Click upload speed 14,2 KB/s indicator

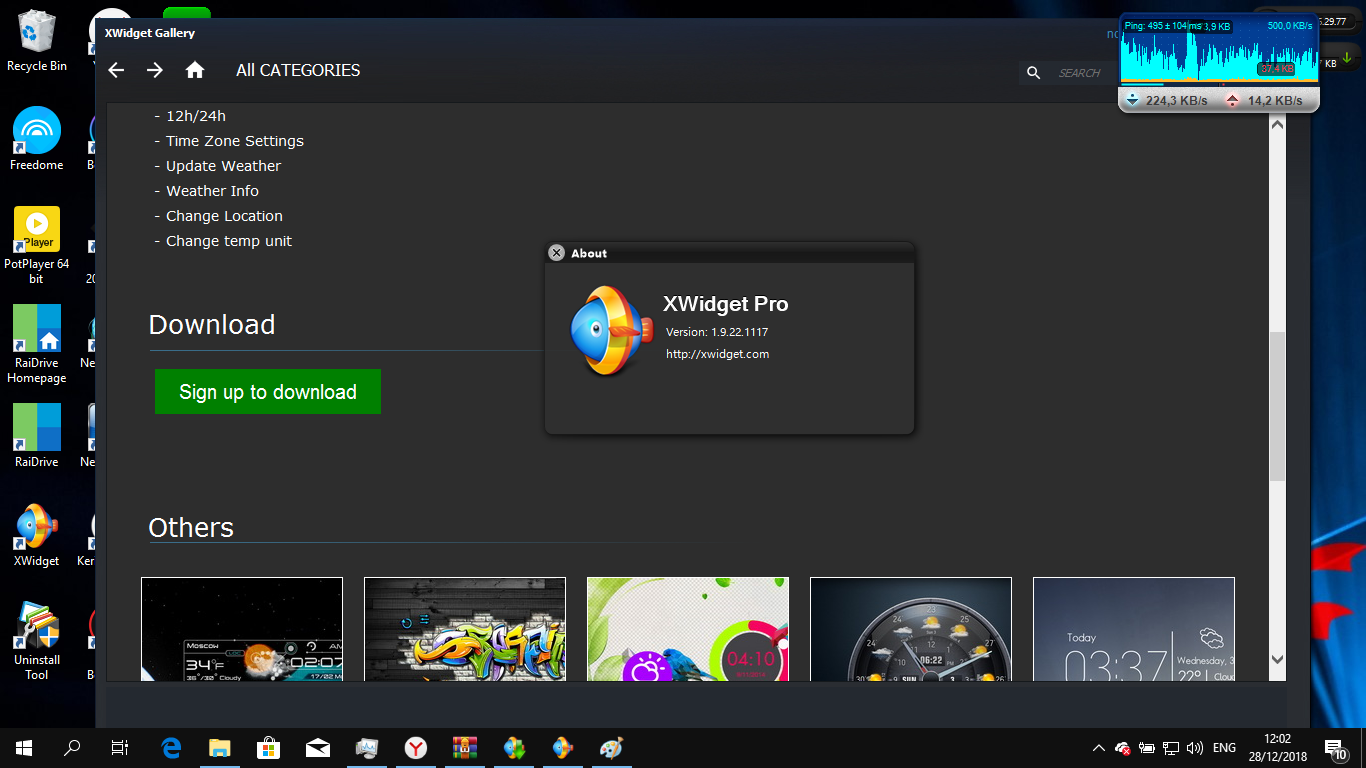click(1264, 100)
